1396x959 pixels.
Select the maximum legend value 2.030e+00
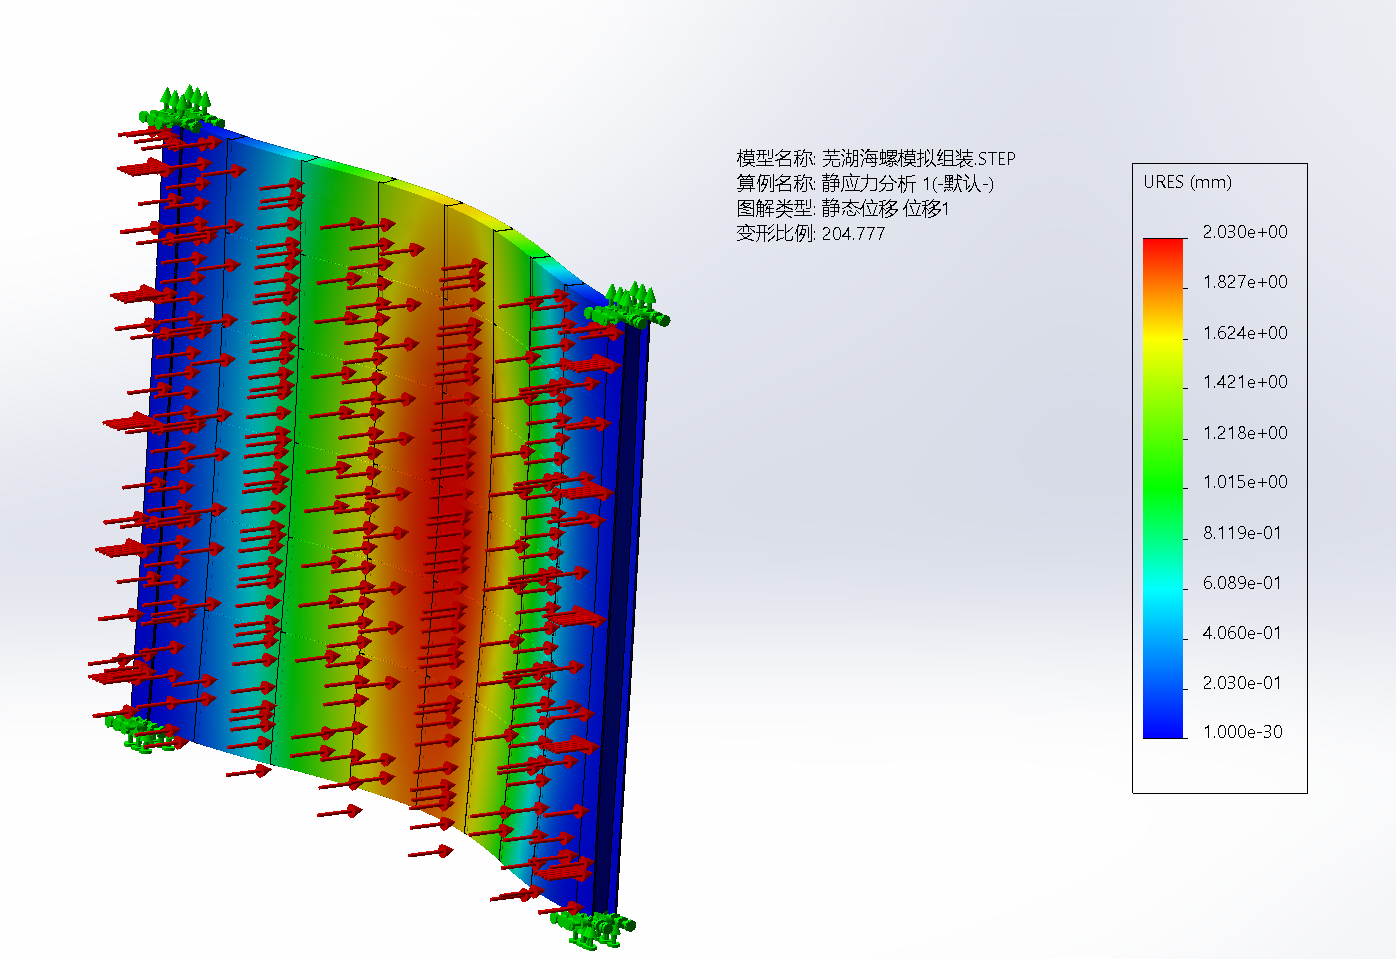[x=1244, y=232]
